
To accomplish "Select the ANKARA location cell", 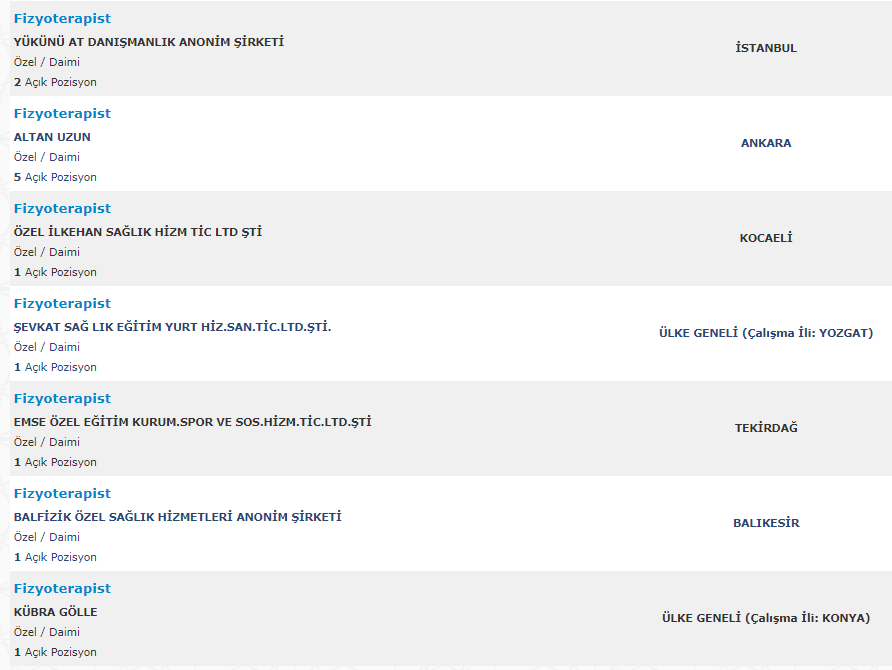I will tap(766, 143).
